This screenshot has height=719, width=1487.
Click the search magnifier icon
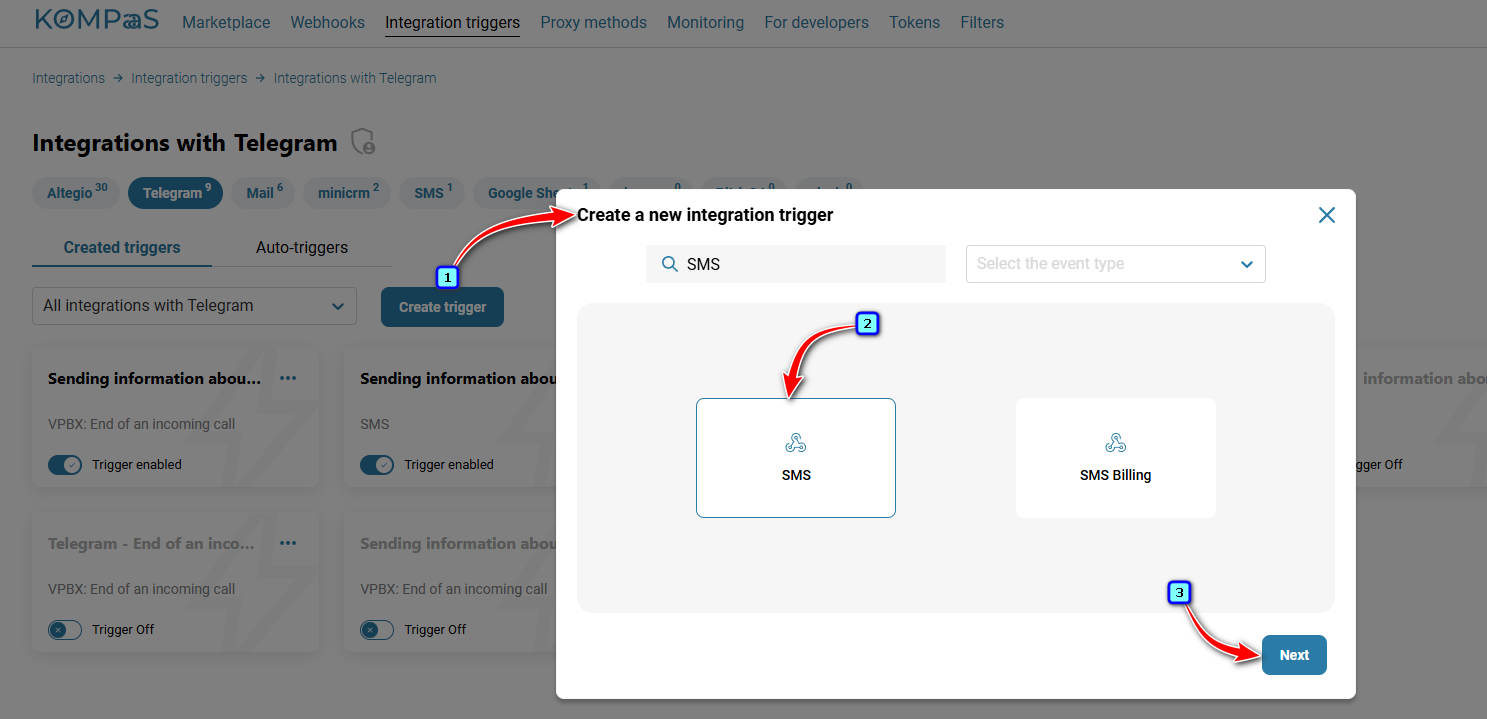(669, 264)
